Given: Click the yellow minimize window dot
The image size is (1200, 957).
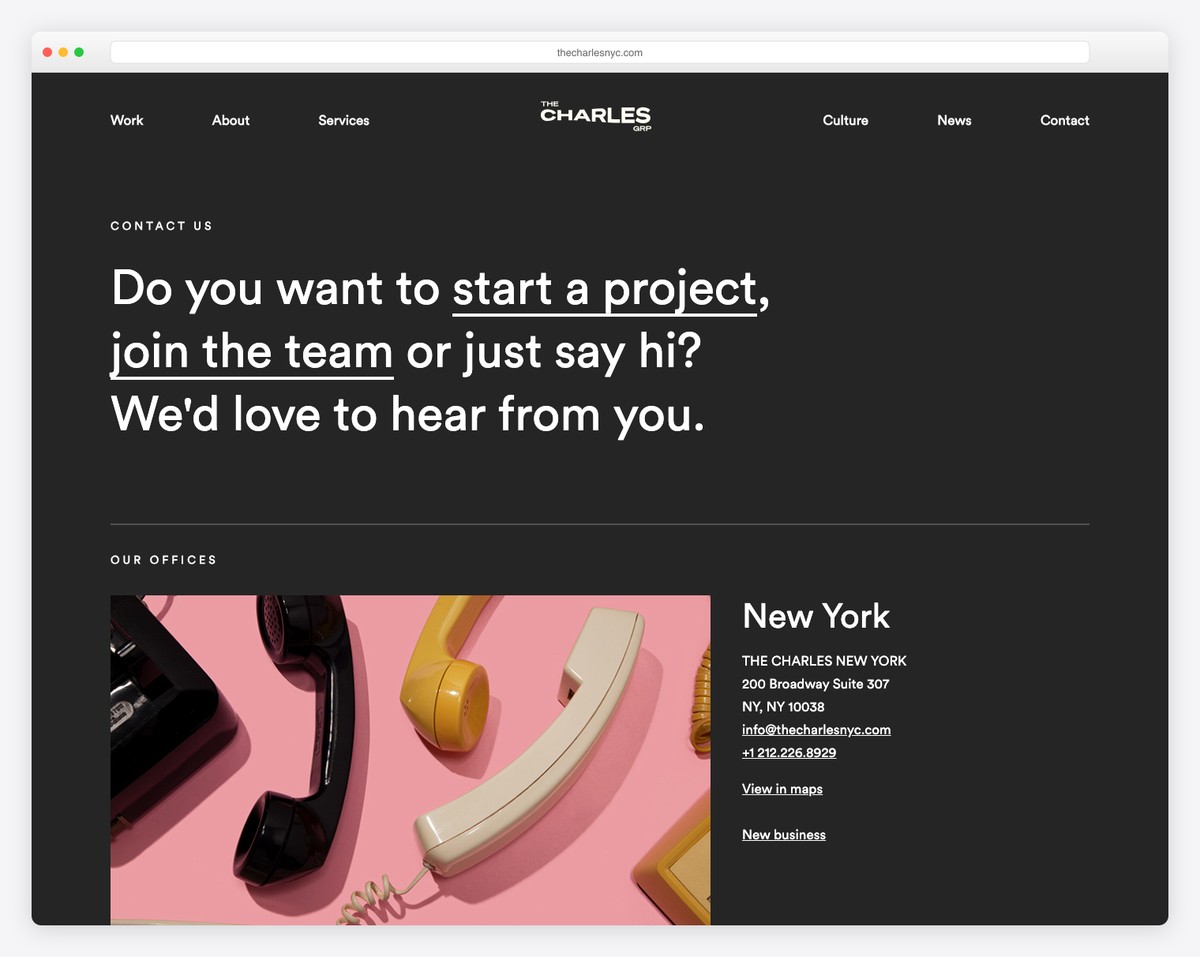Looking at the screenshot, I should (x=63, y=52).
